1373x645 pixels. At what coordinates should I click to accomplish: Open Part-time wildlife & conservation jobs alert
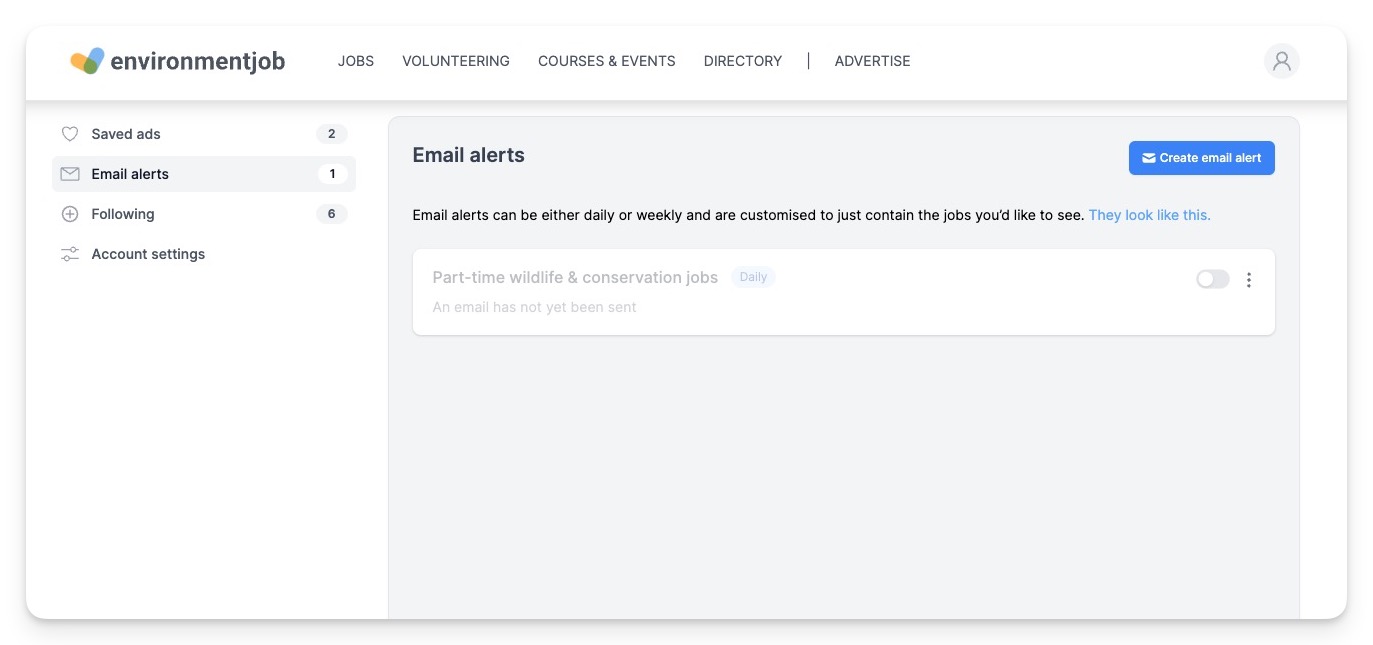(575, 278)
